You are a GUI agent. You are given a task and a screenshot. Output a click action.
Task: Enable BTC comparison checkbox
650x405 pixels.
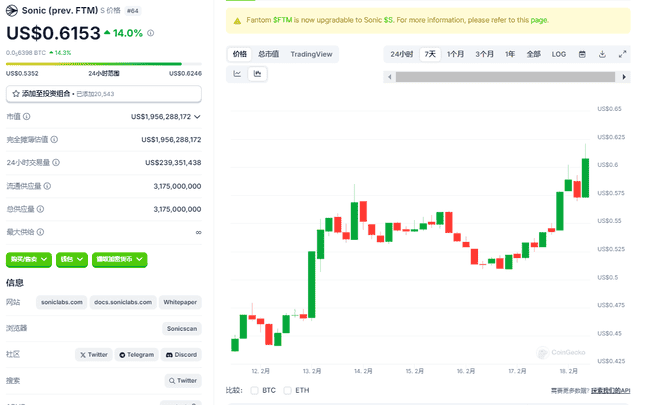[x=255, y=390]
